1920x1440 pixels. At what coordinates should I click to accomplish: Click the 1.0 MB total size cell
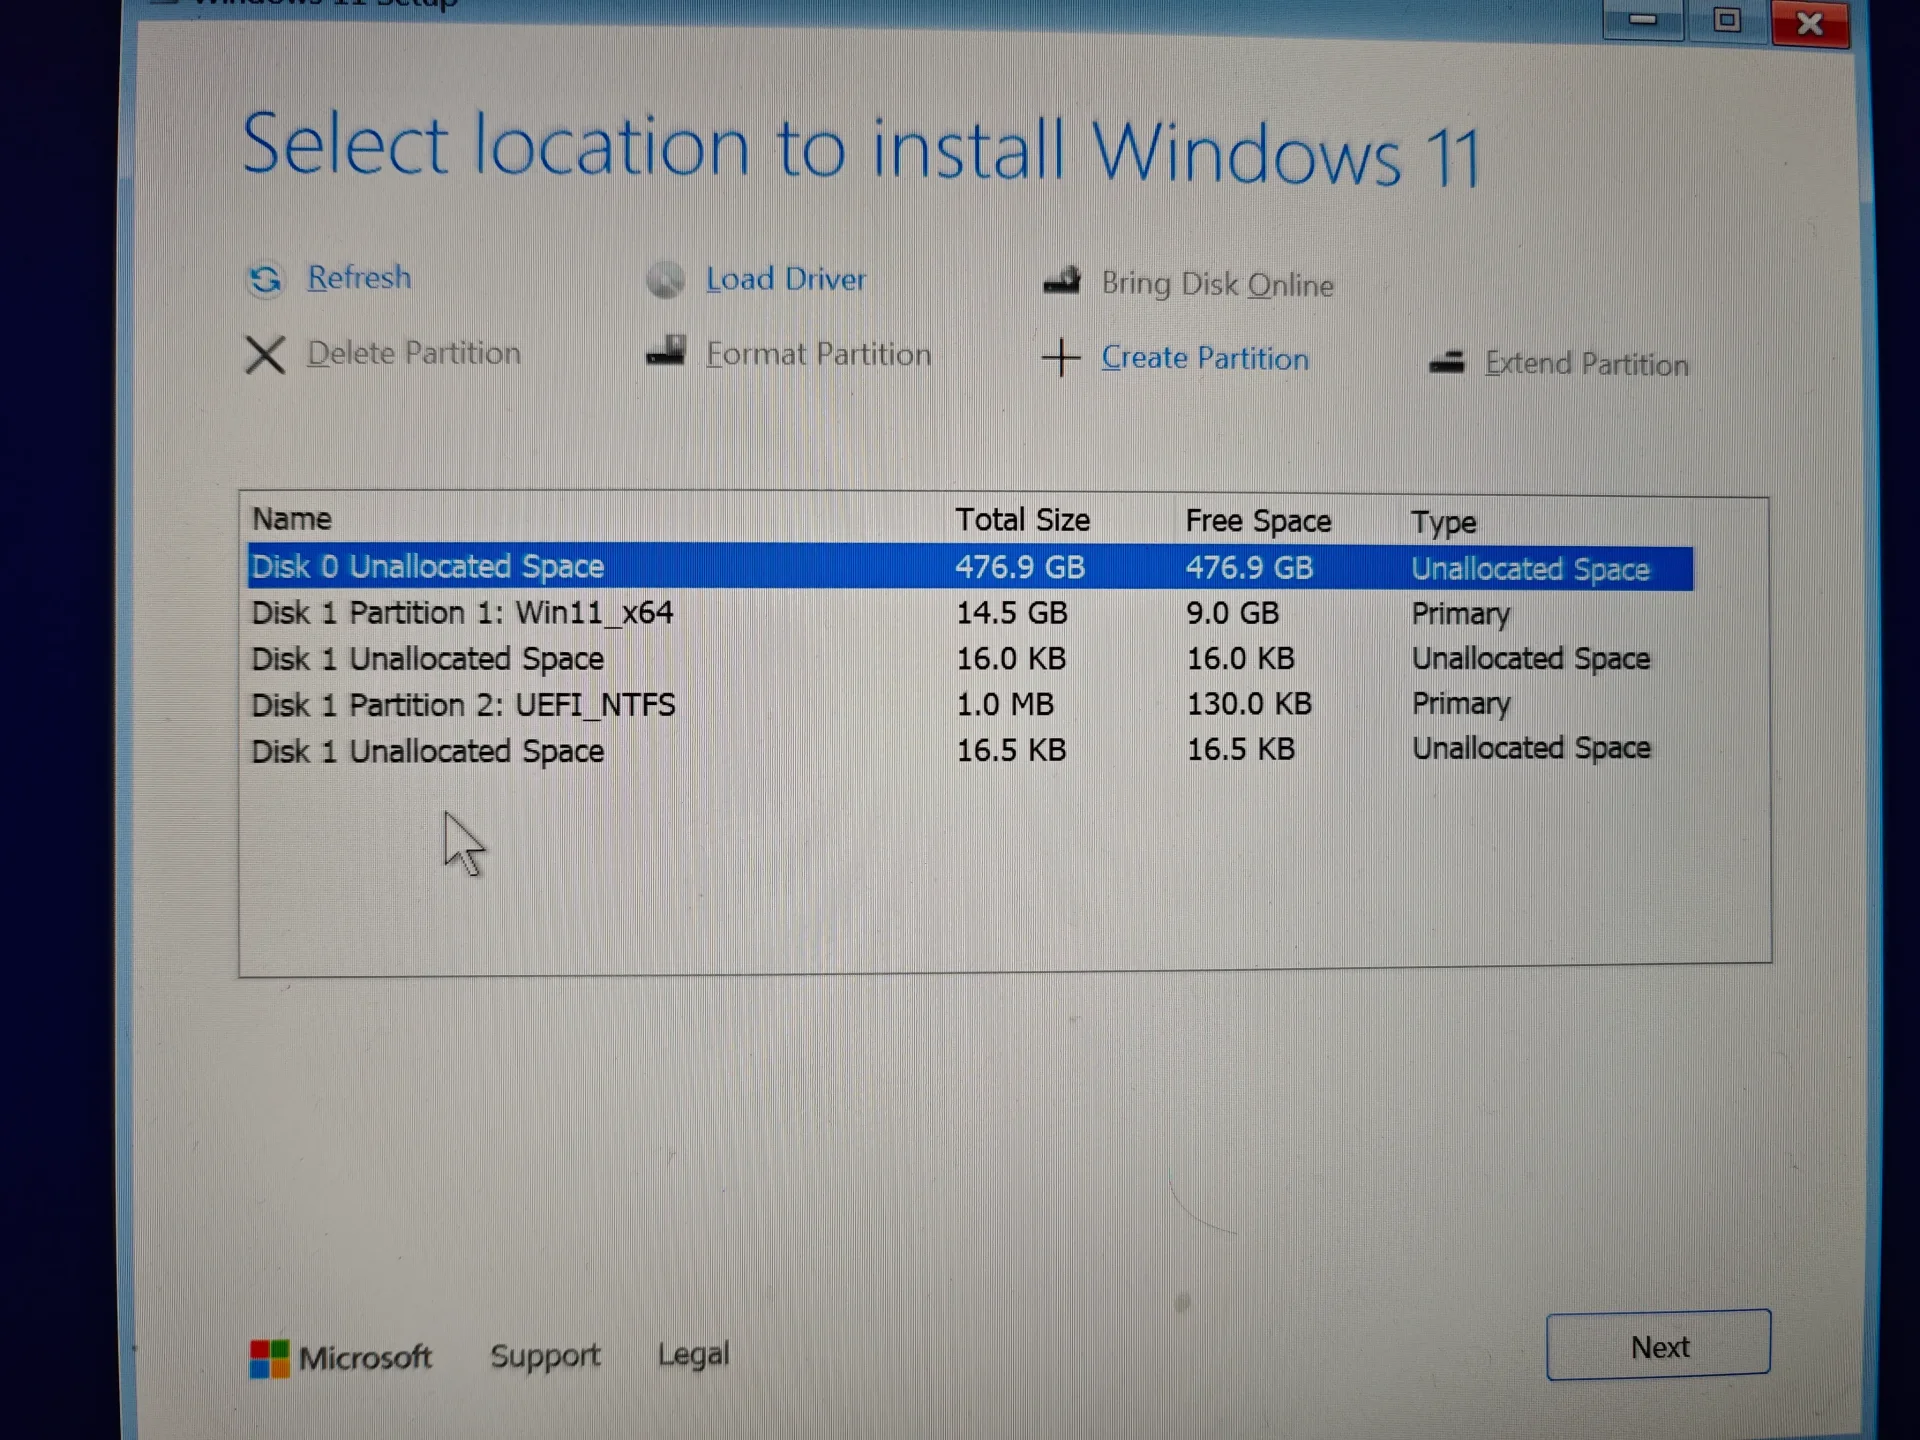point(1005,704)
